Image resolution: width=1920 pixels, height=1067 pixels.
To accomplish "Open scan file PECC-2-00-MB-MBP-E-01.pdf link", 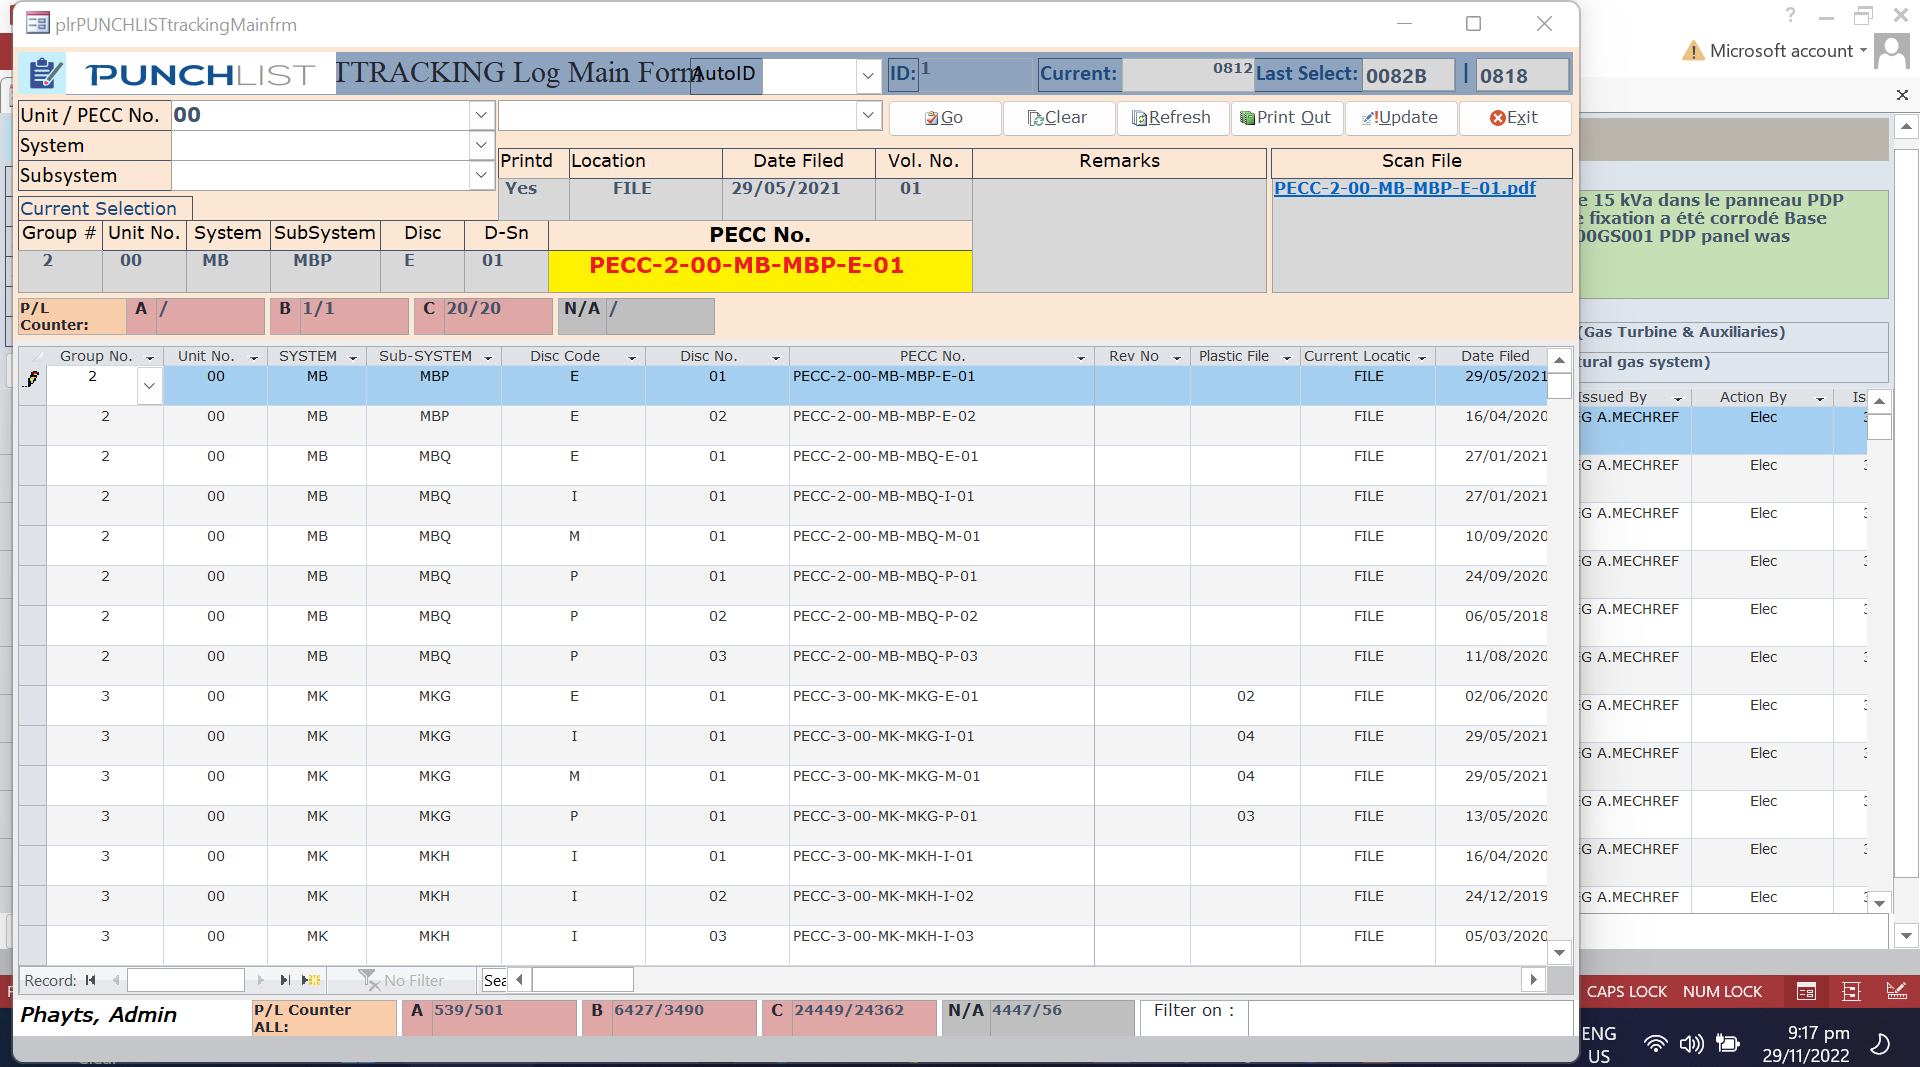I will tap(1404, 188).
